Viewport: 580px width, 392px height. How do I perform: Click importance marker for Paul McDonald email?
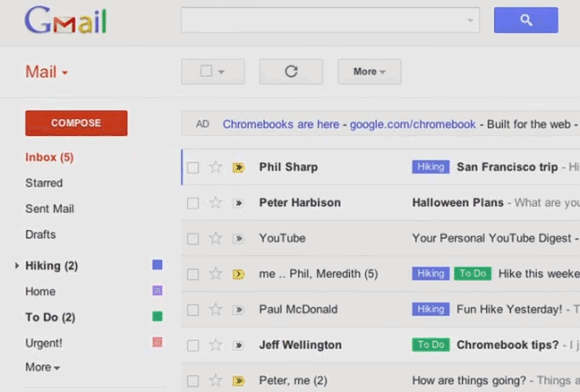pos(239,310)
